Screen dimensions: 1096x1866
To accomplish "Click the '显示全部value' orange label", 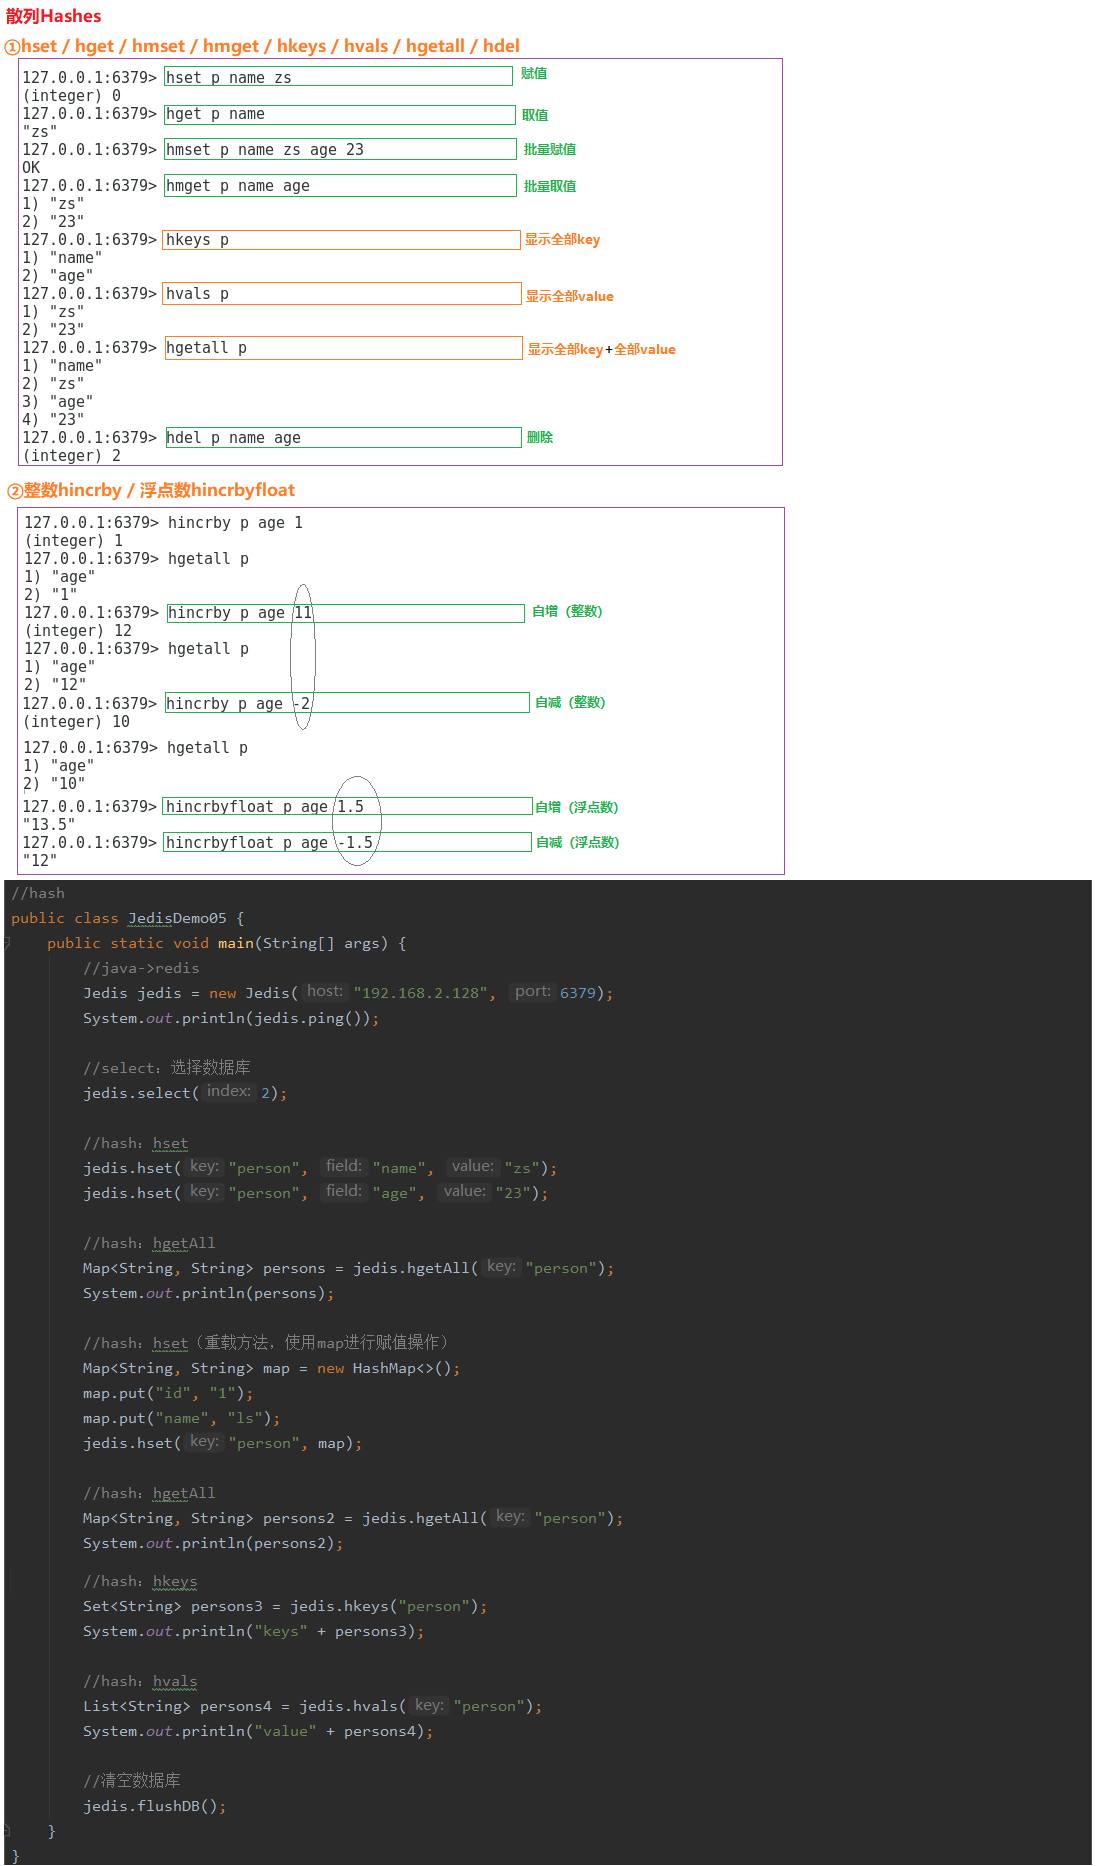I will click(x=569, y=296).
